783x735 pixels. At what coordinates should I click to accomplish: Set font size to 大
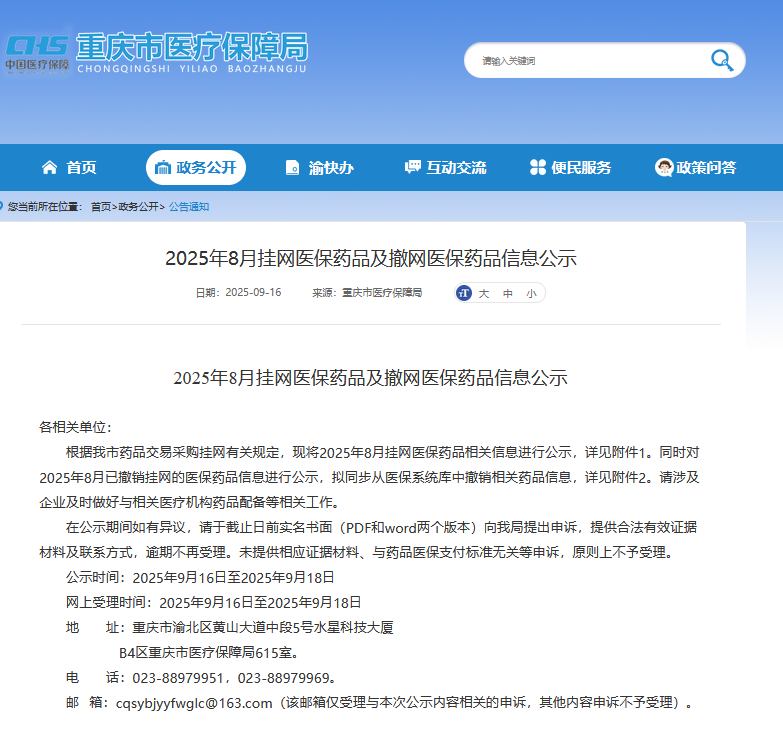pos(483,294)
